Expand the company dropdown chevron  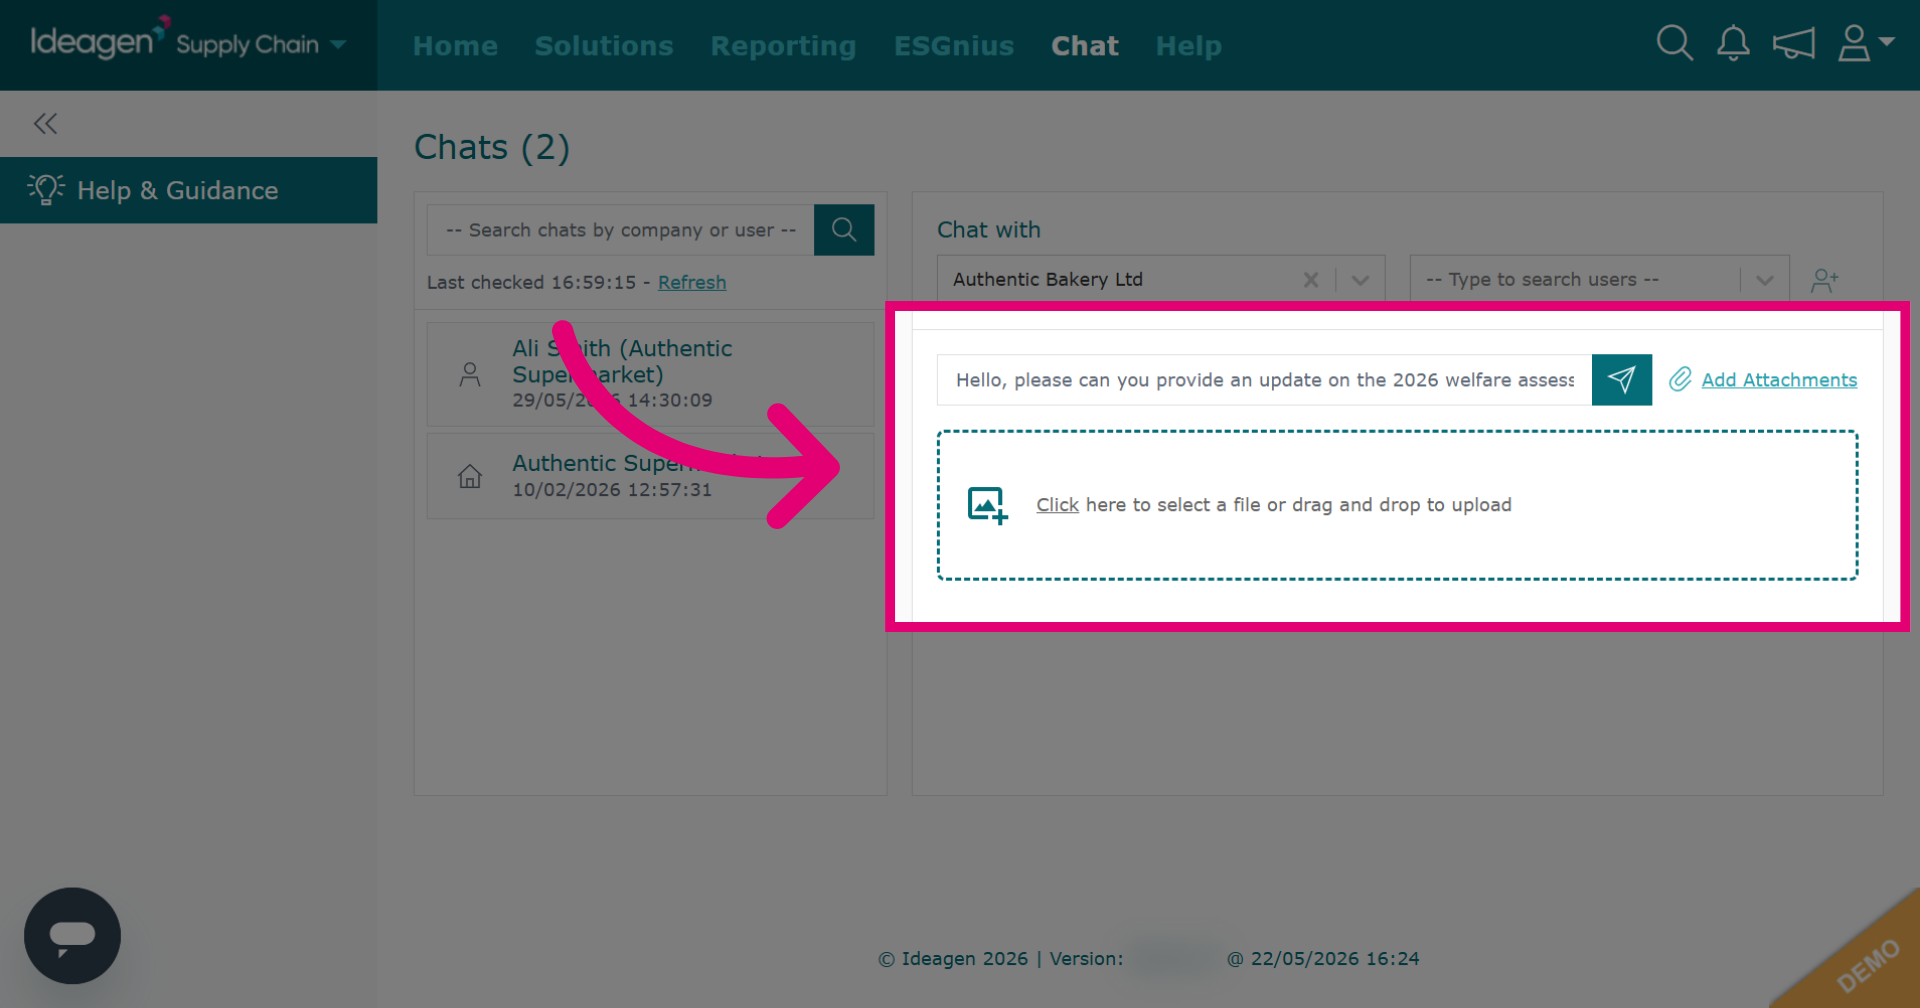point(1360,280)
